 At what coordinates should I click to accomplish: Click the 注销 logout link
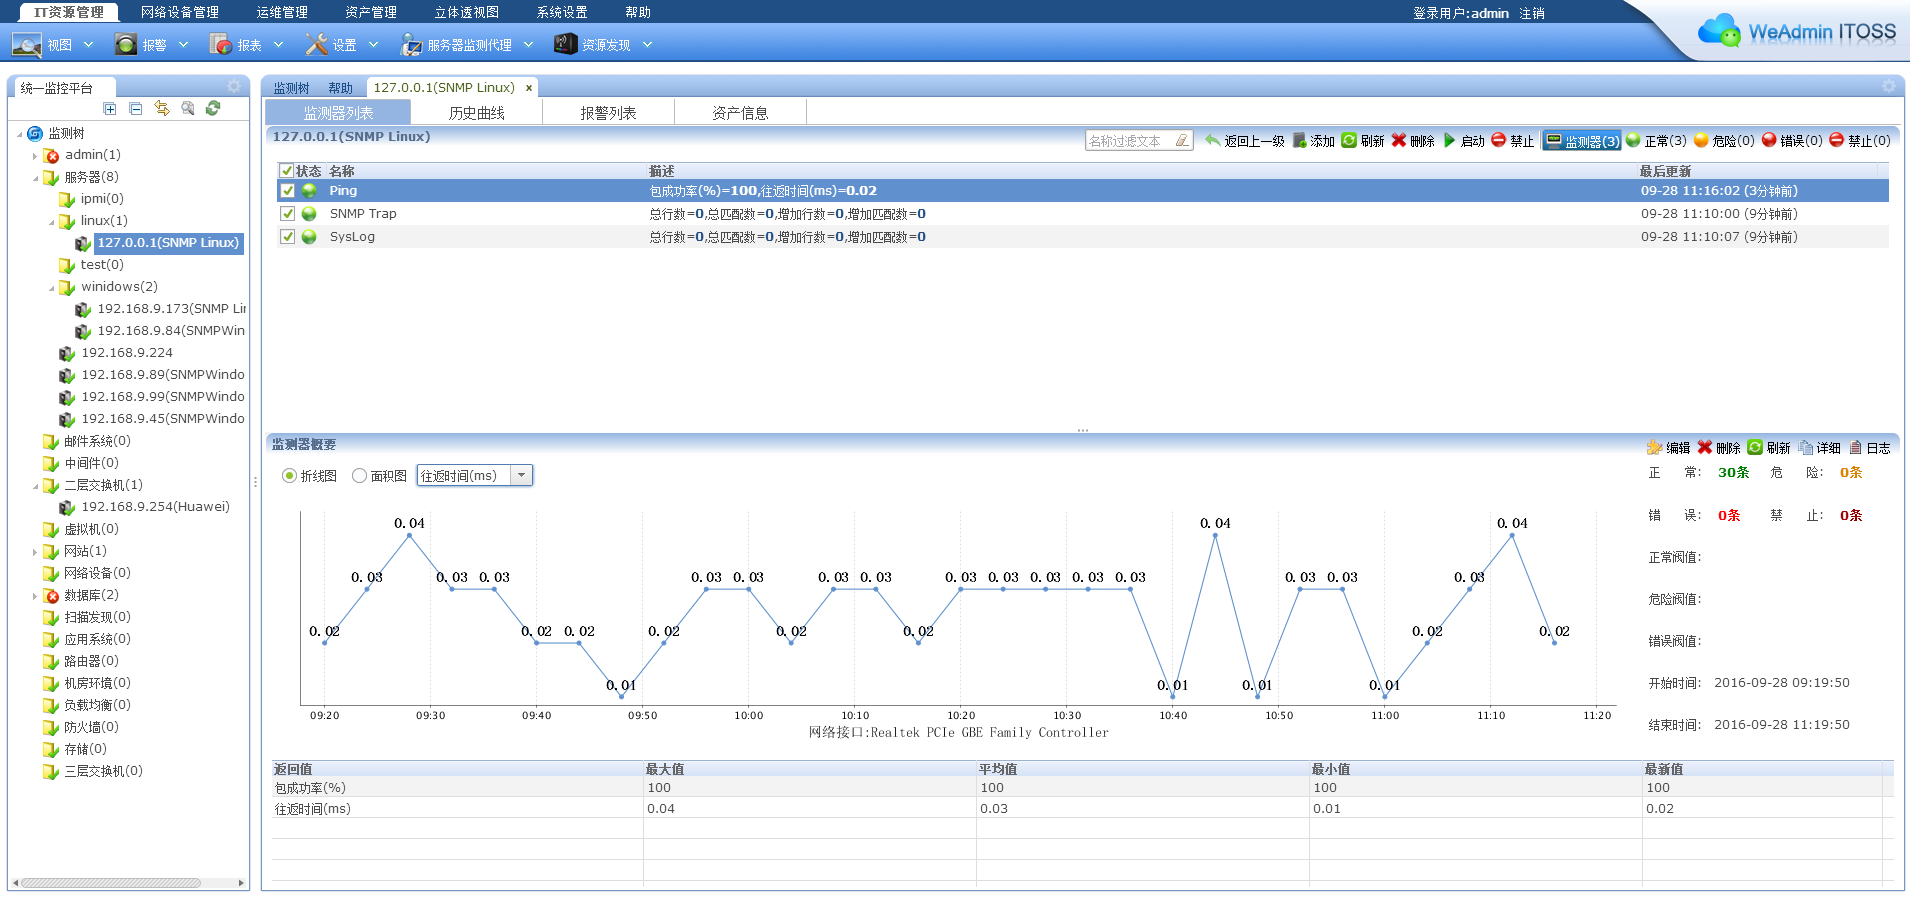tap(1531, 13)
